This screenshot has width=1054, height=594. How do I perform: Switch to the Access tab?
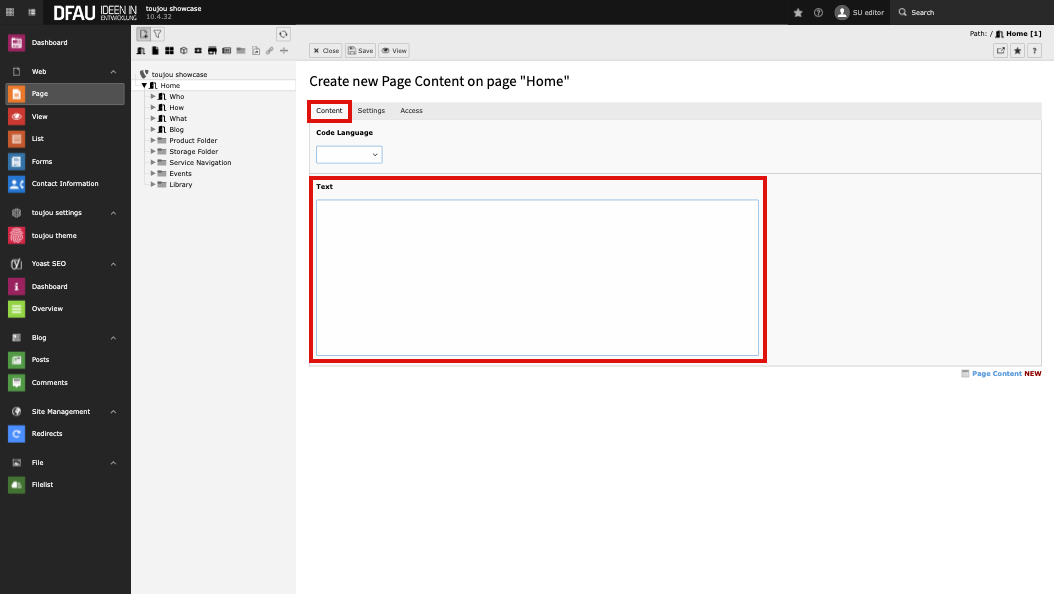pyautogui.click(x=411, y=111)
